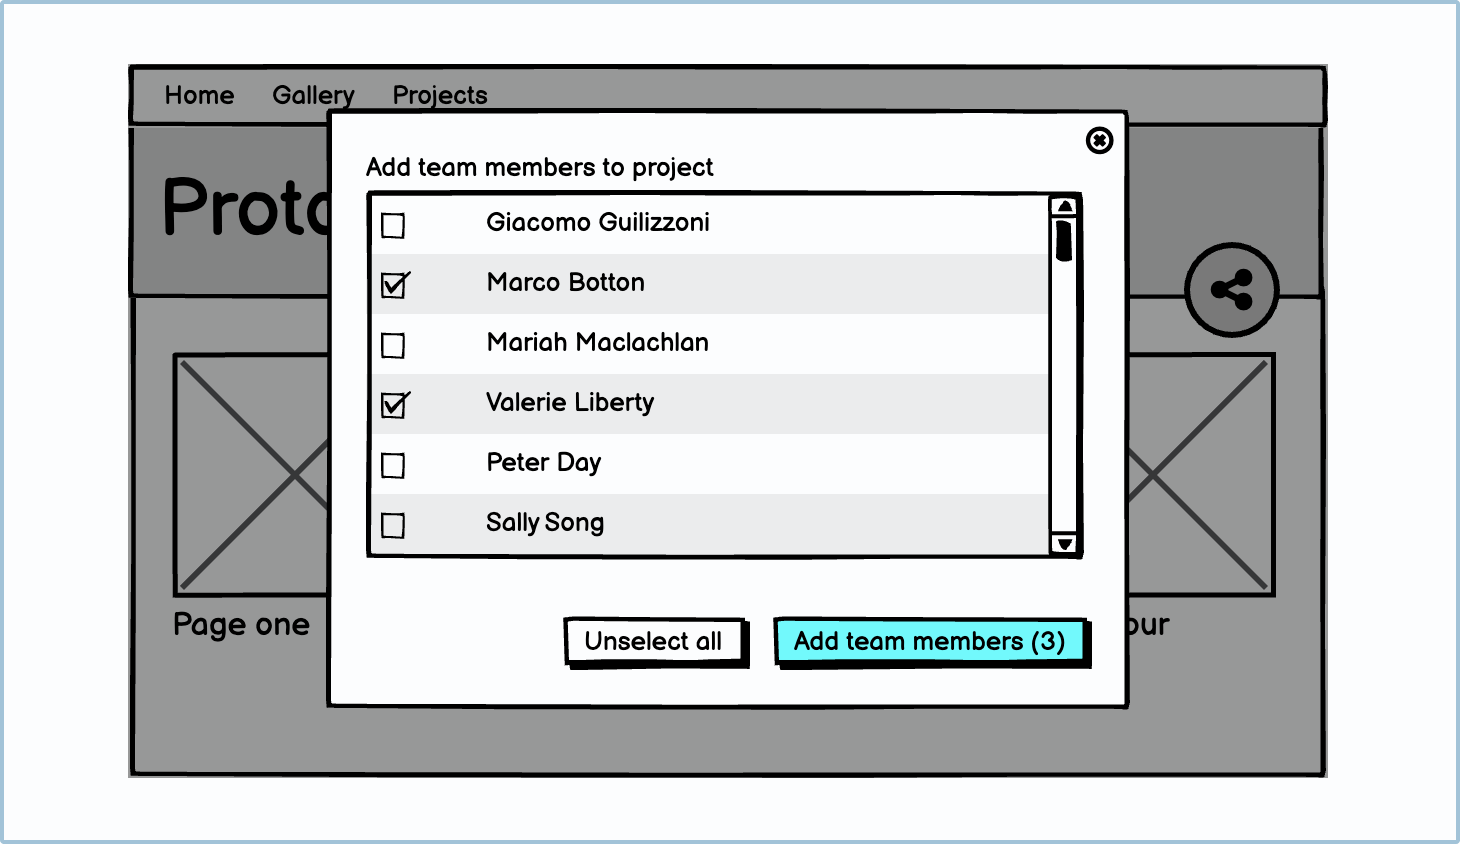This screenshot has width=1460, height=844.
Task: Open the Home menu item
Action: [x=199, y=96]
